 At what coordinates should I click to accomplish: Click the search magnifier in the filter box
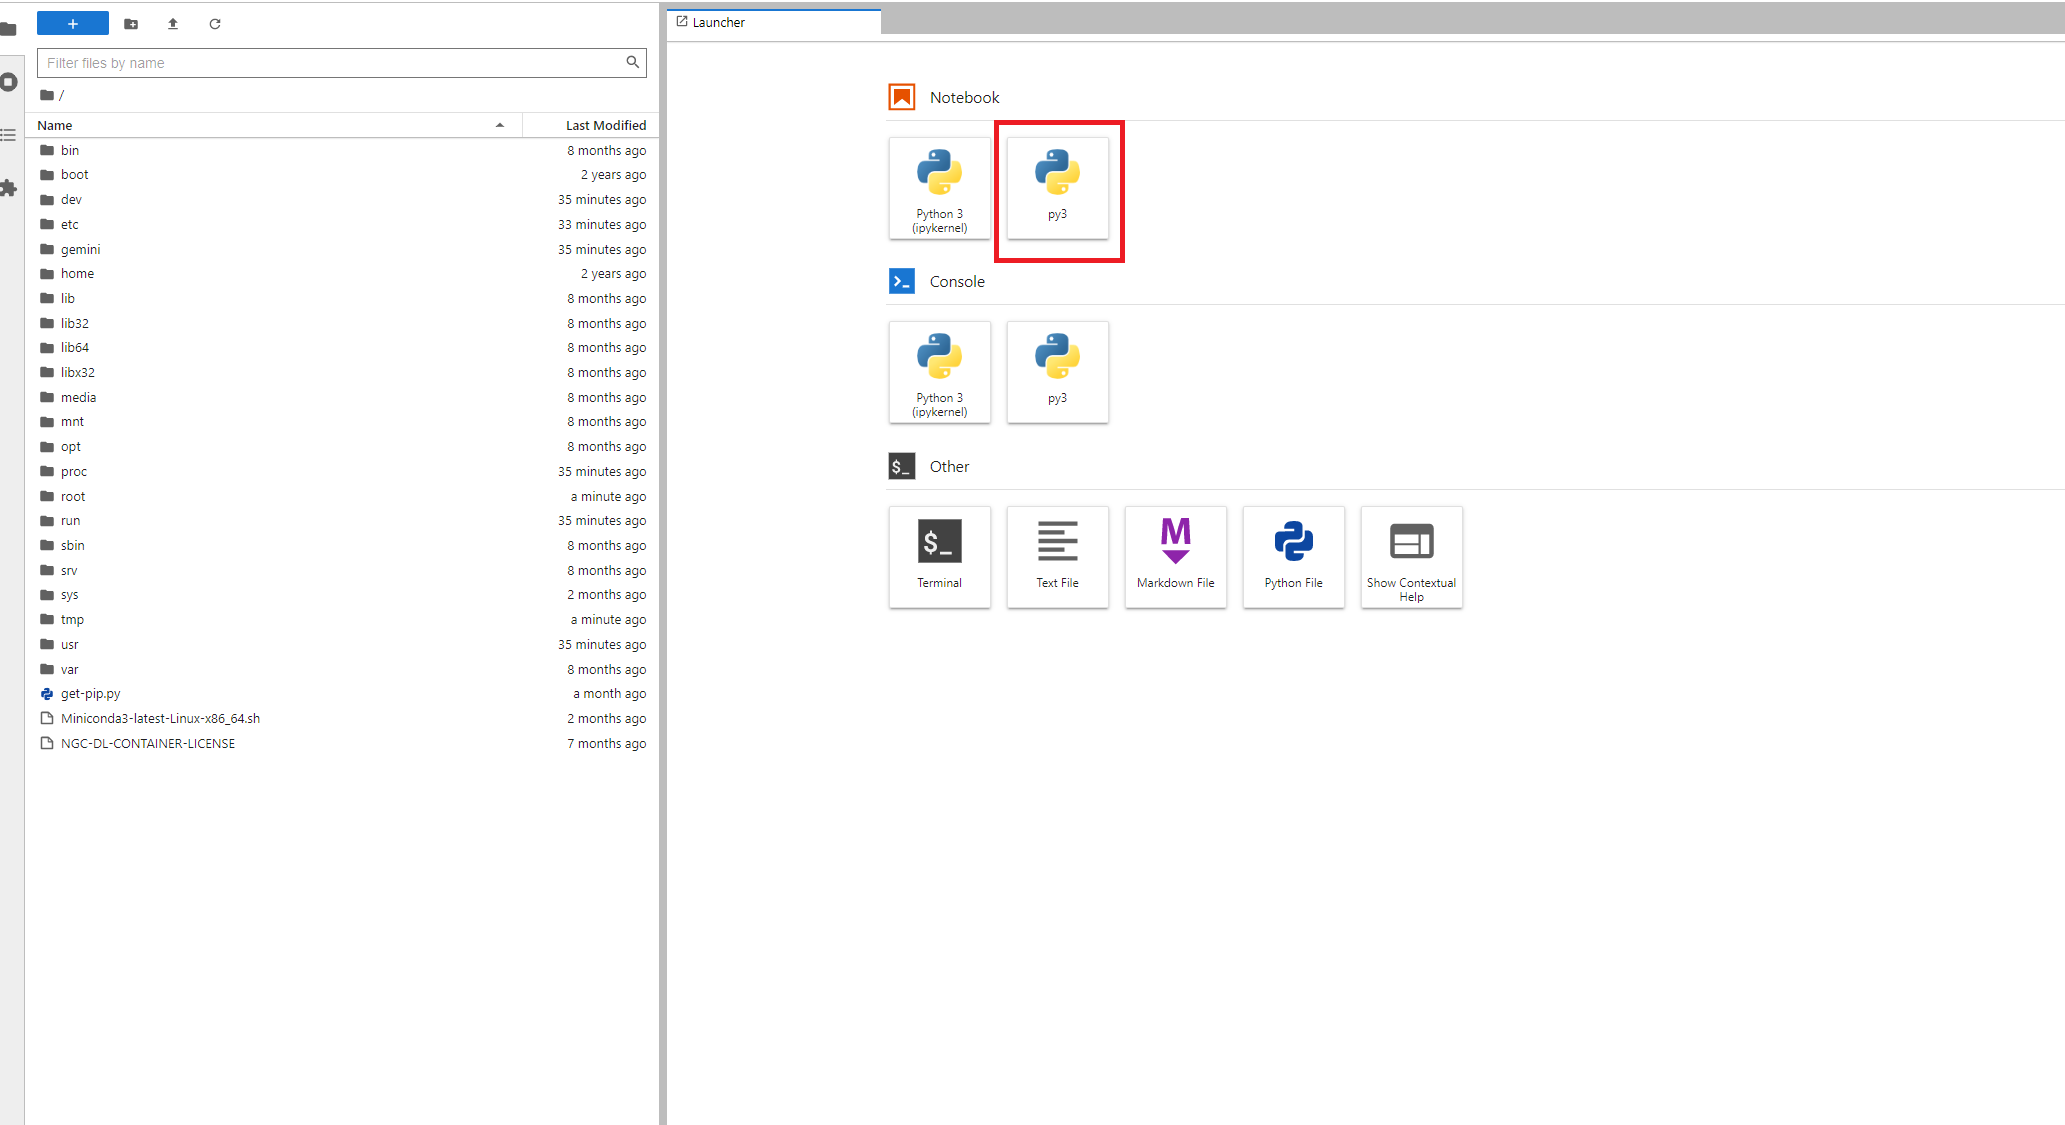click(632, 62)
